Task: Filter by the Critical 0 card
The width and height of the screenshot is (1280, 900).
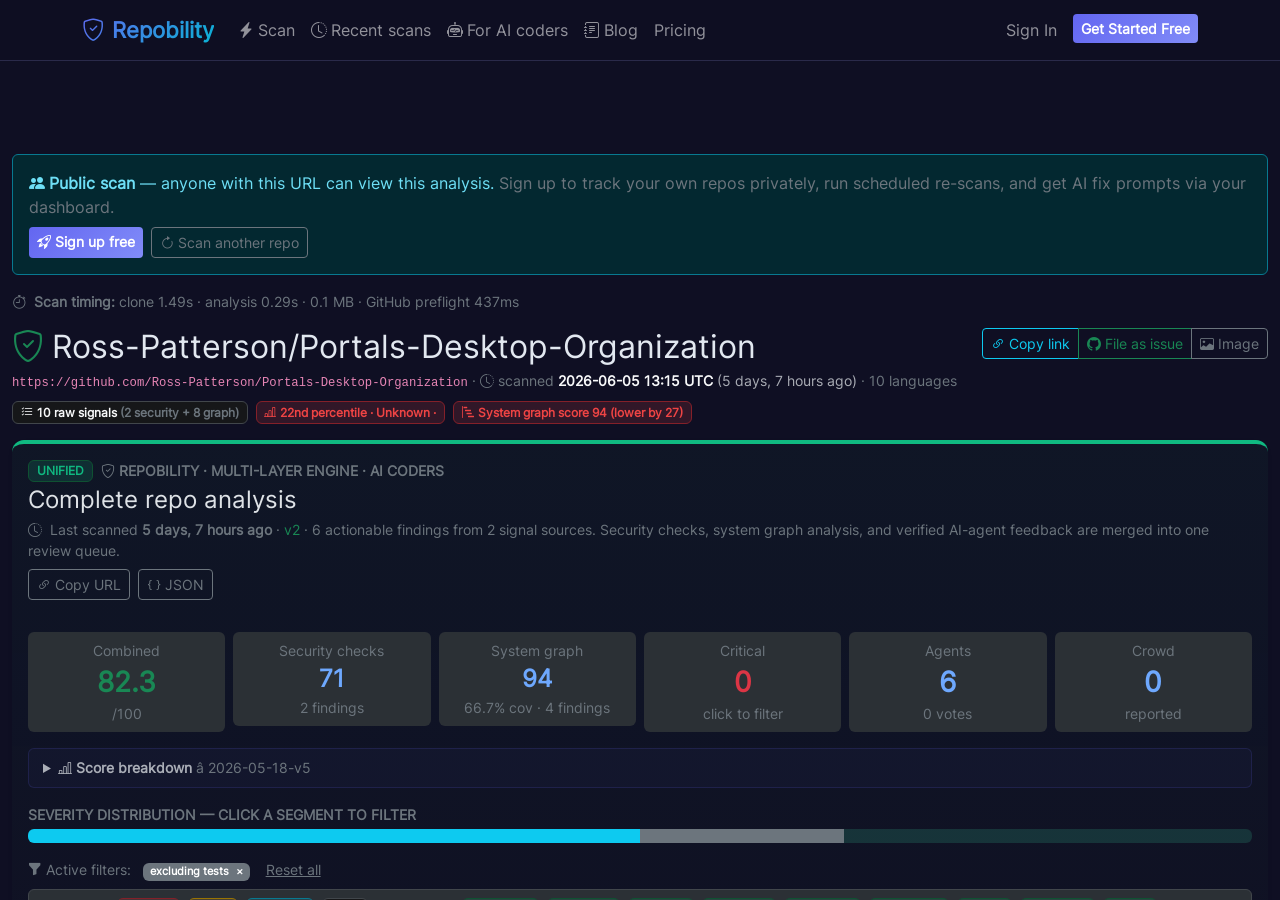Action: 742,682
